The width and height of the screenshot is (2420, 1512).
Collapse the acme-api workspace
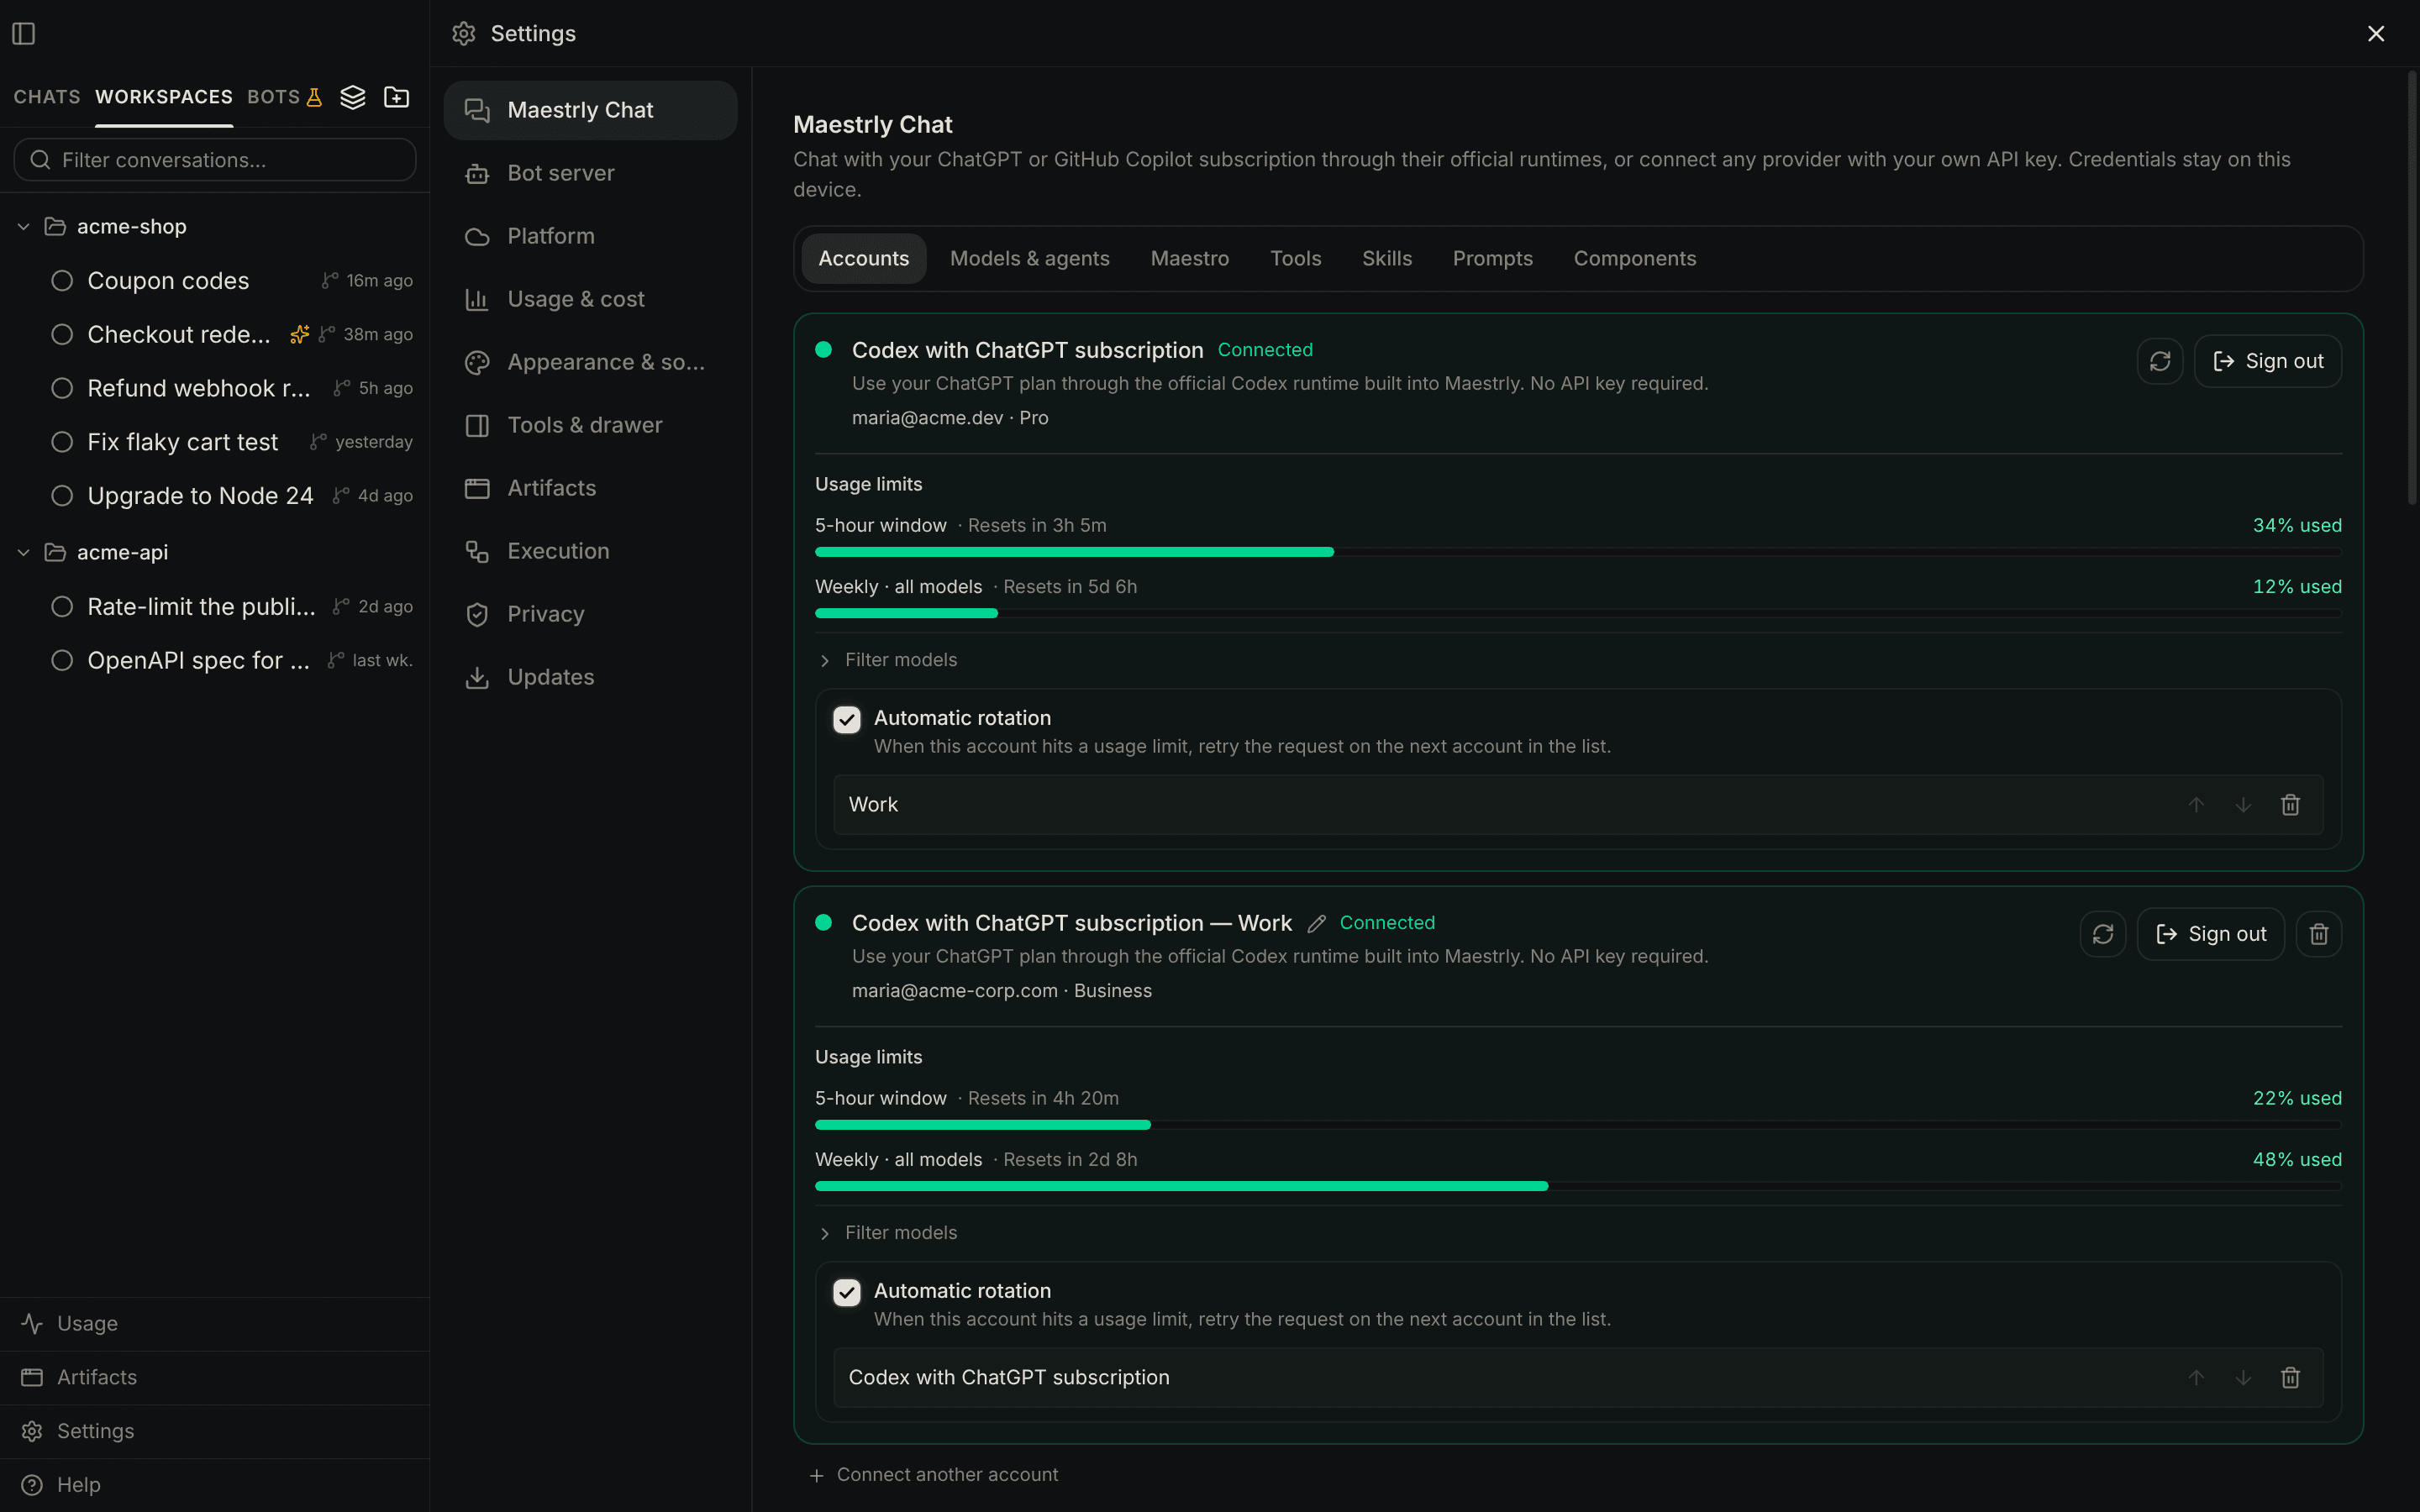click(23, 553)
